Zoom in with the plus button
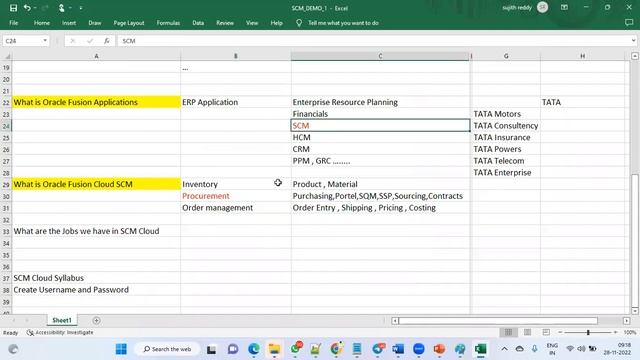Image resolution: width=640 pixels, height=360 pixels. pyautogui.click(x=616, y=332)
